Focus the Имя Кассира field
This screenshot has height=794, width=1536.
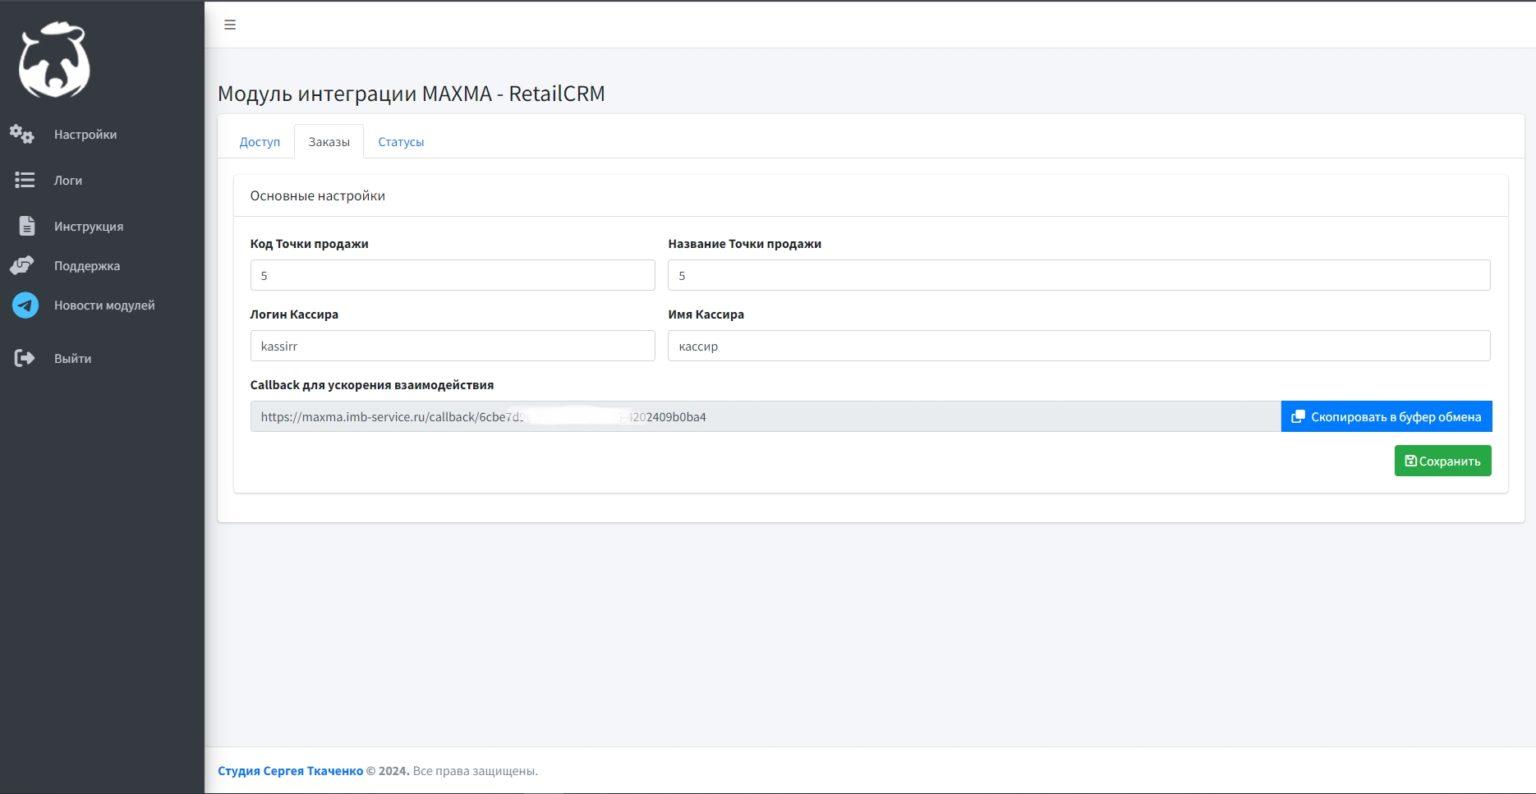point(1079,346)
